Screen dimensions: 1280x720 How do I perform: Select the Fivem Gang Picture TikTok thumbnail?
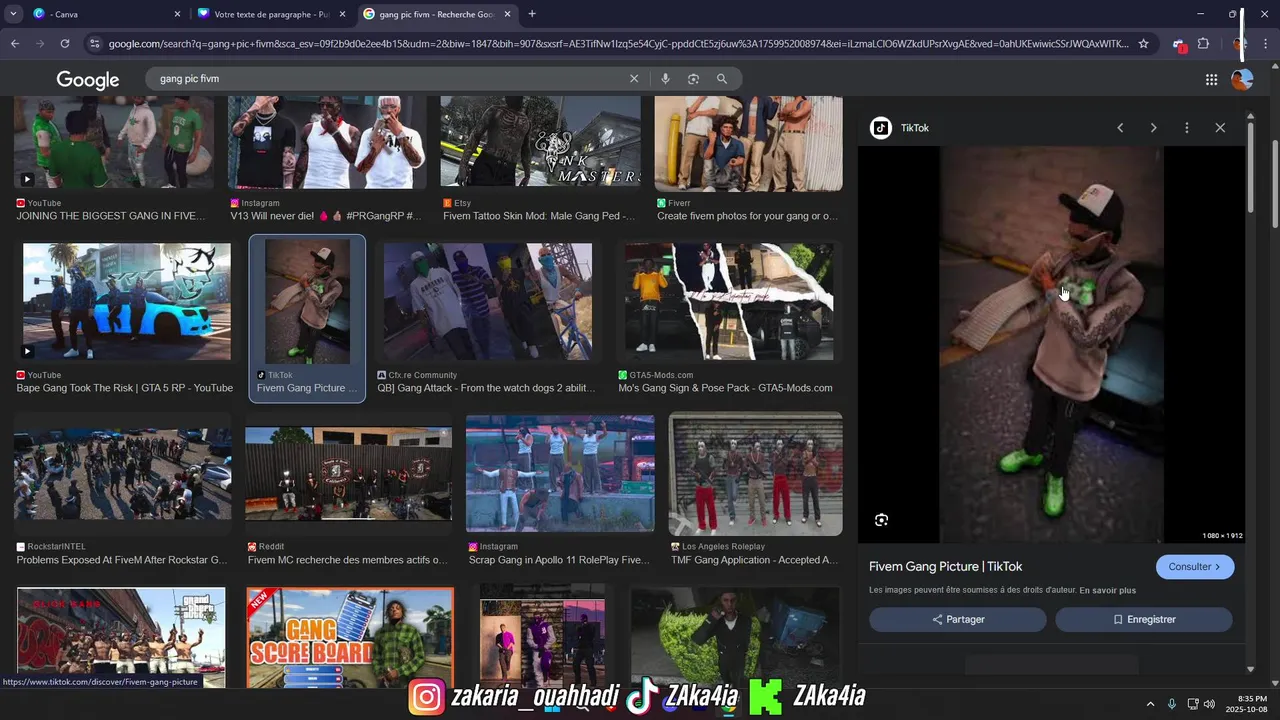(x=307, y=301)
